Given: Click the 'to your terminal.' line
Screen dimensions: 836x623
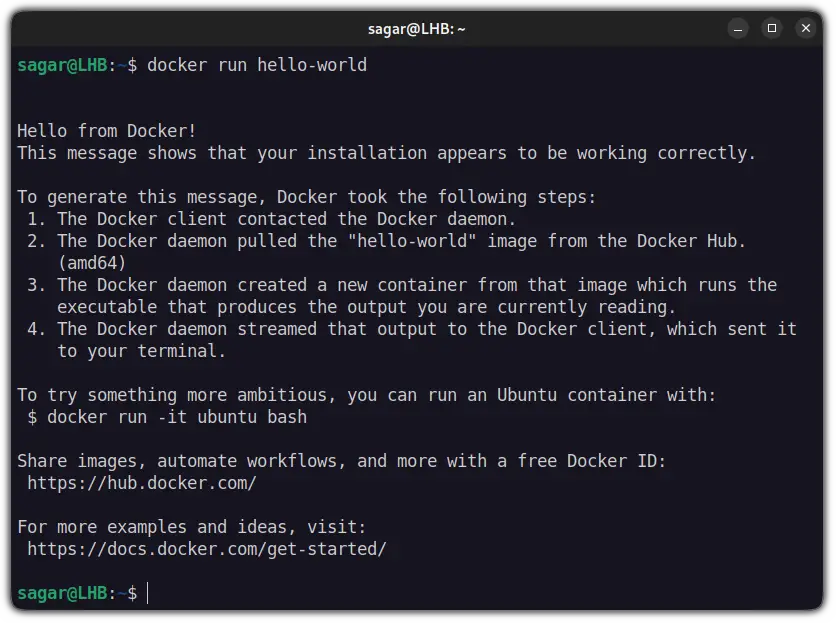Looking at the screenshot, I should (x=142, y=352).
